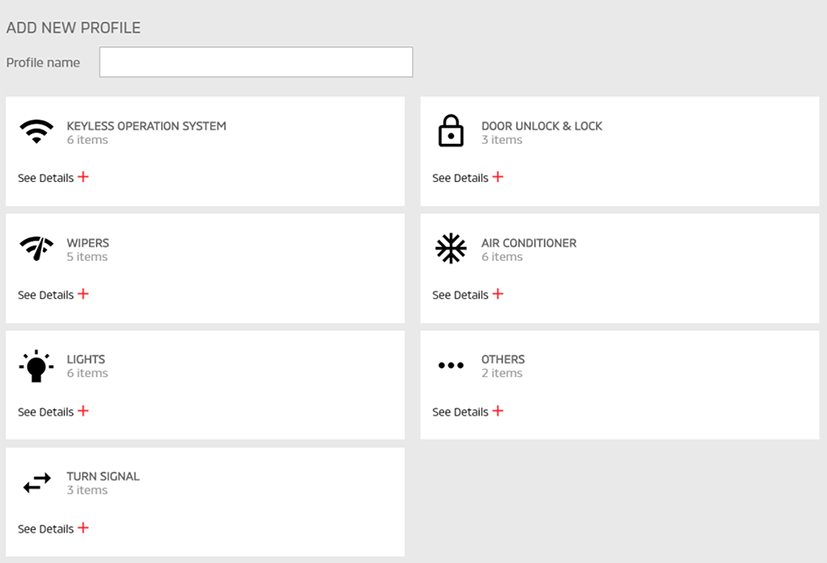Click the Door Unlock & Lock padlock icon
This screenshot has height=563, width=827.
(451, 130)
